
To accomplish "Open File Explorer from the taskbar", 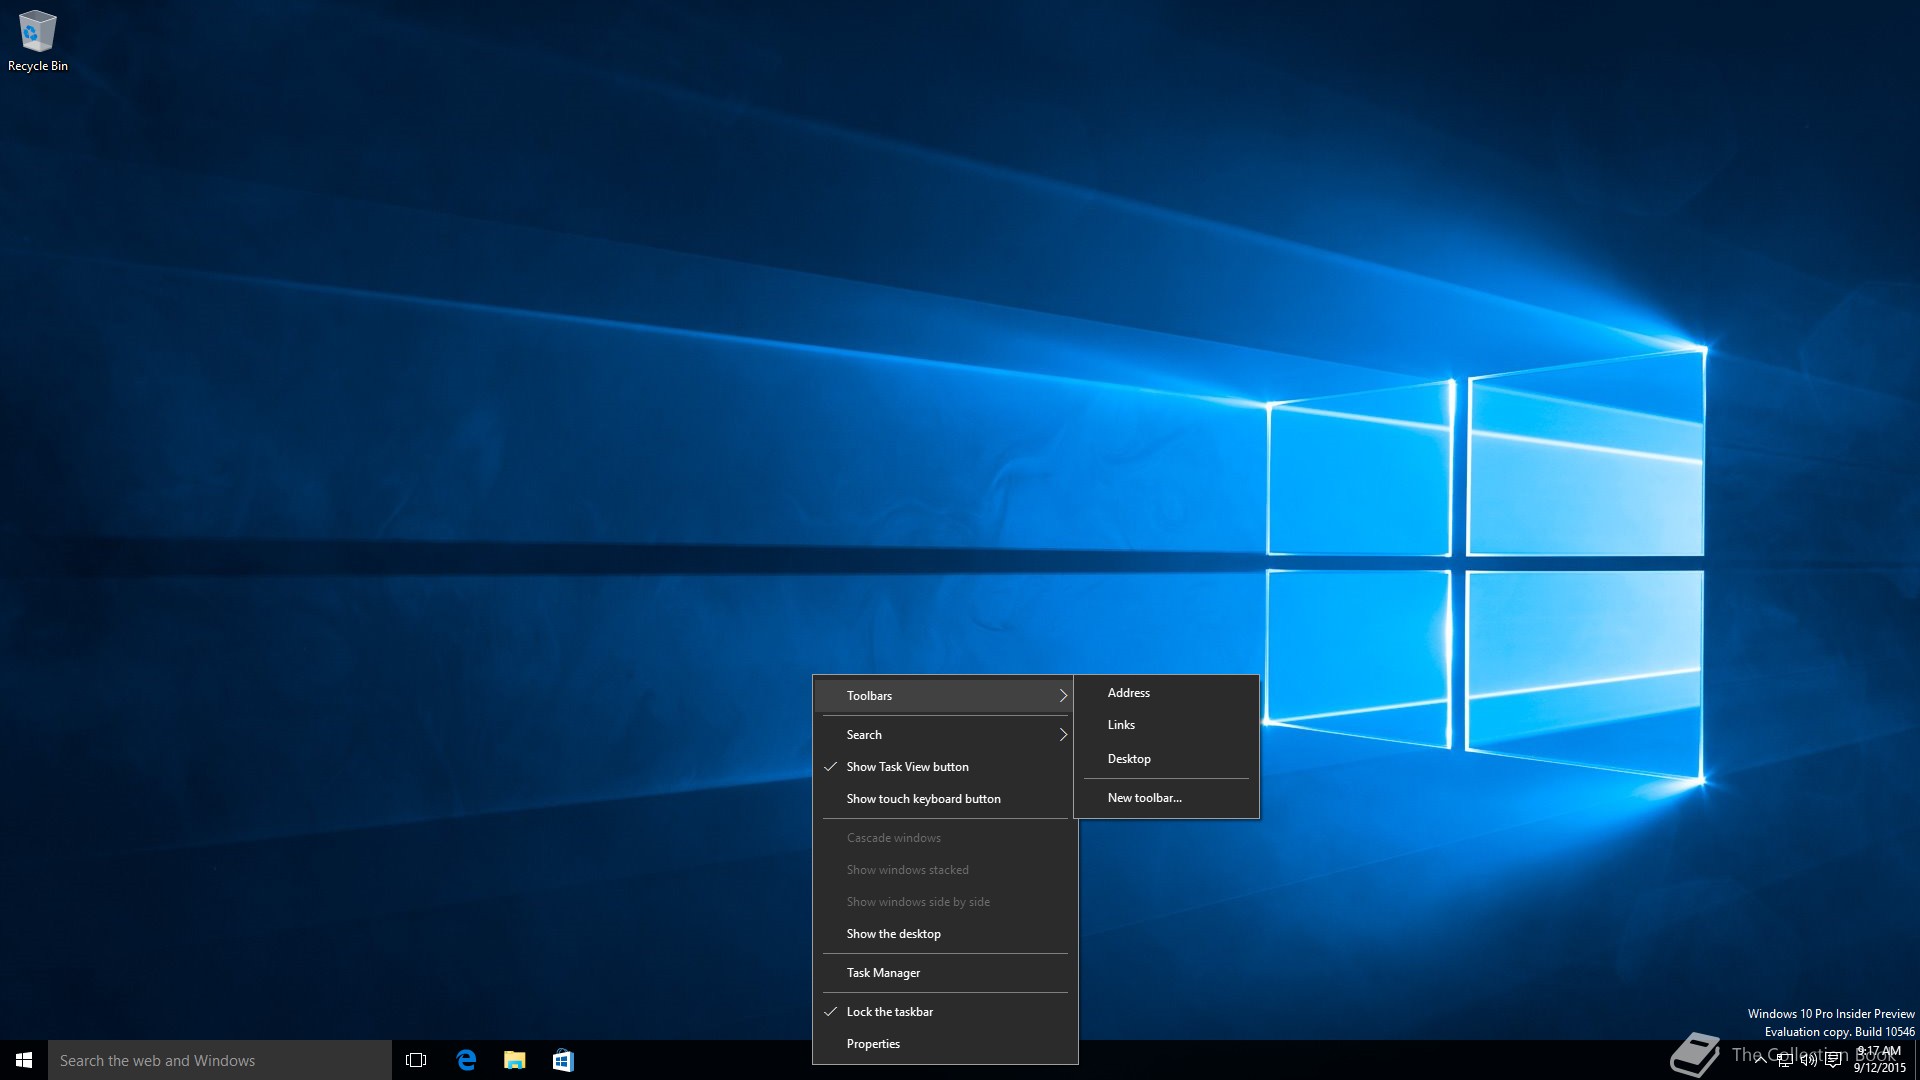I will point(514,1060).
